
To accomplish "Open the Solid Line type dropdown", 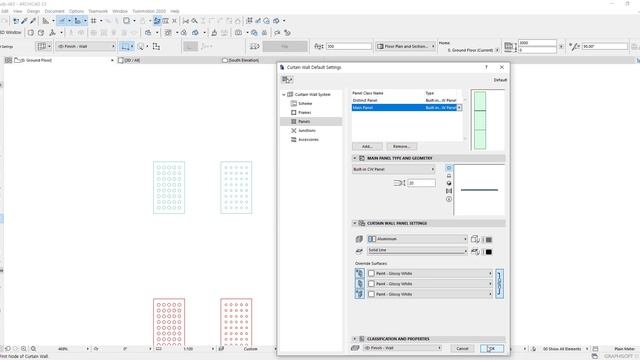I will tap(417, 250).
